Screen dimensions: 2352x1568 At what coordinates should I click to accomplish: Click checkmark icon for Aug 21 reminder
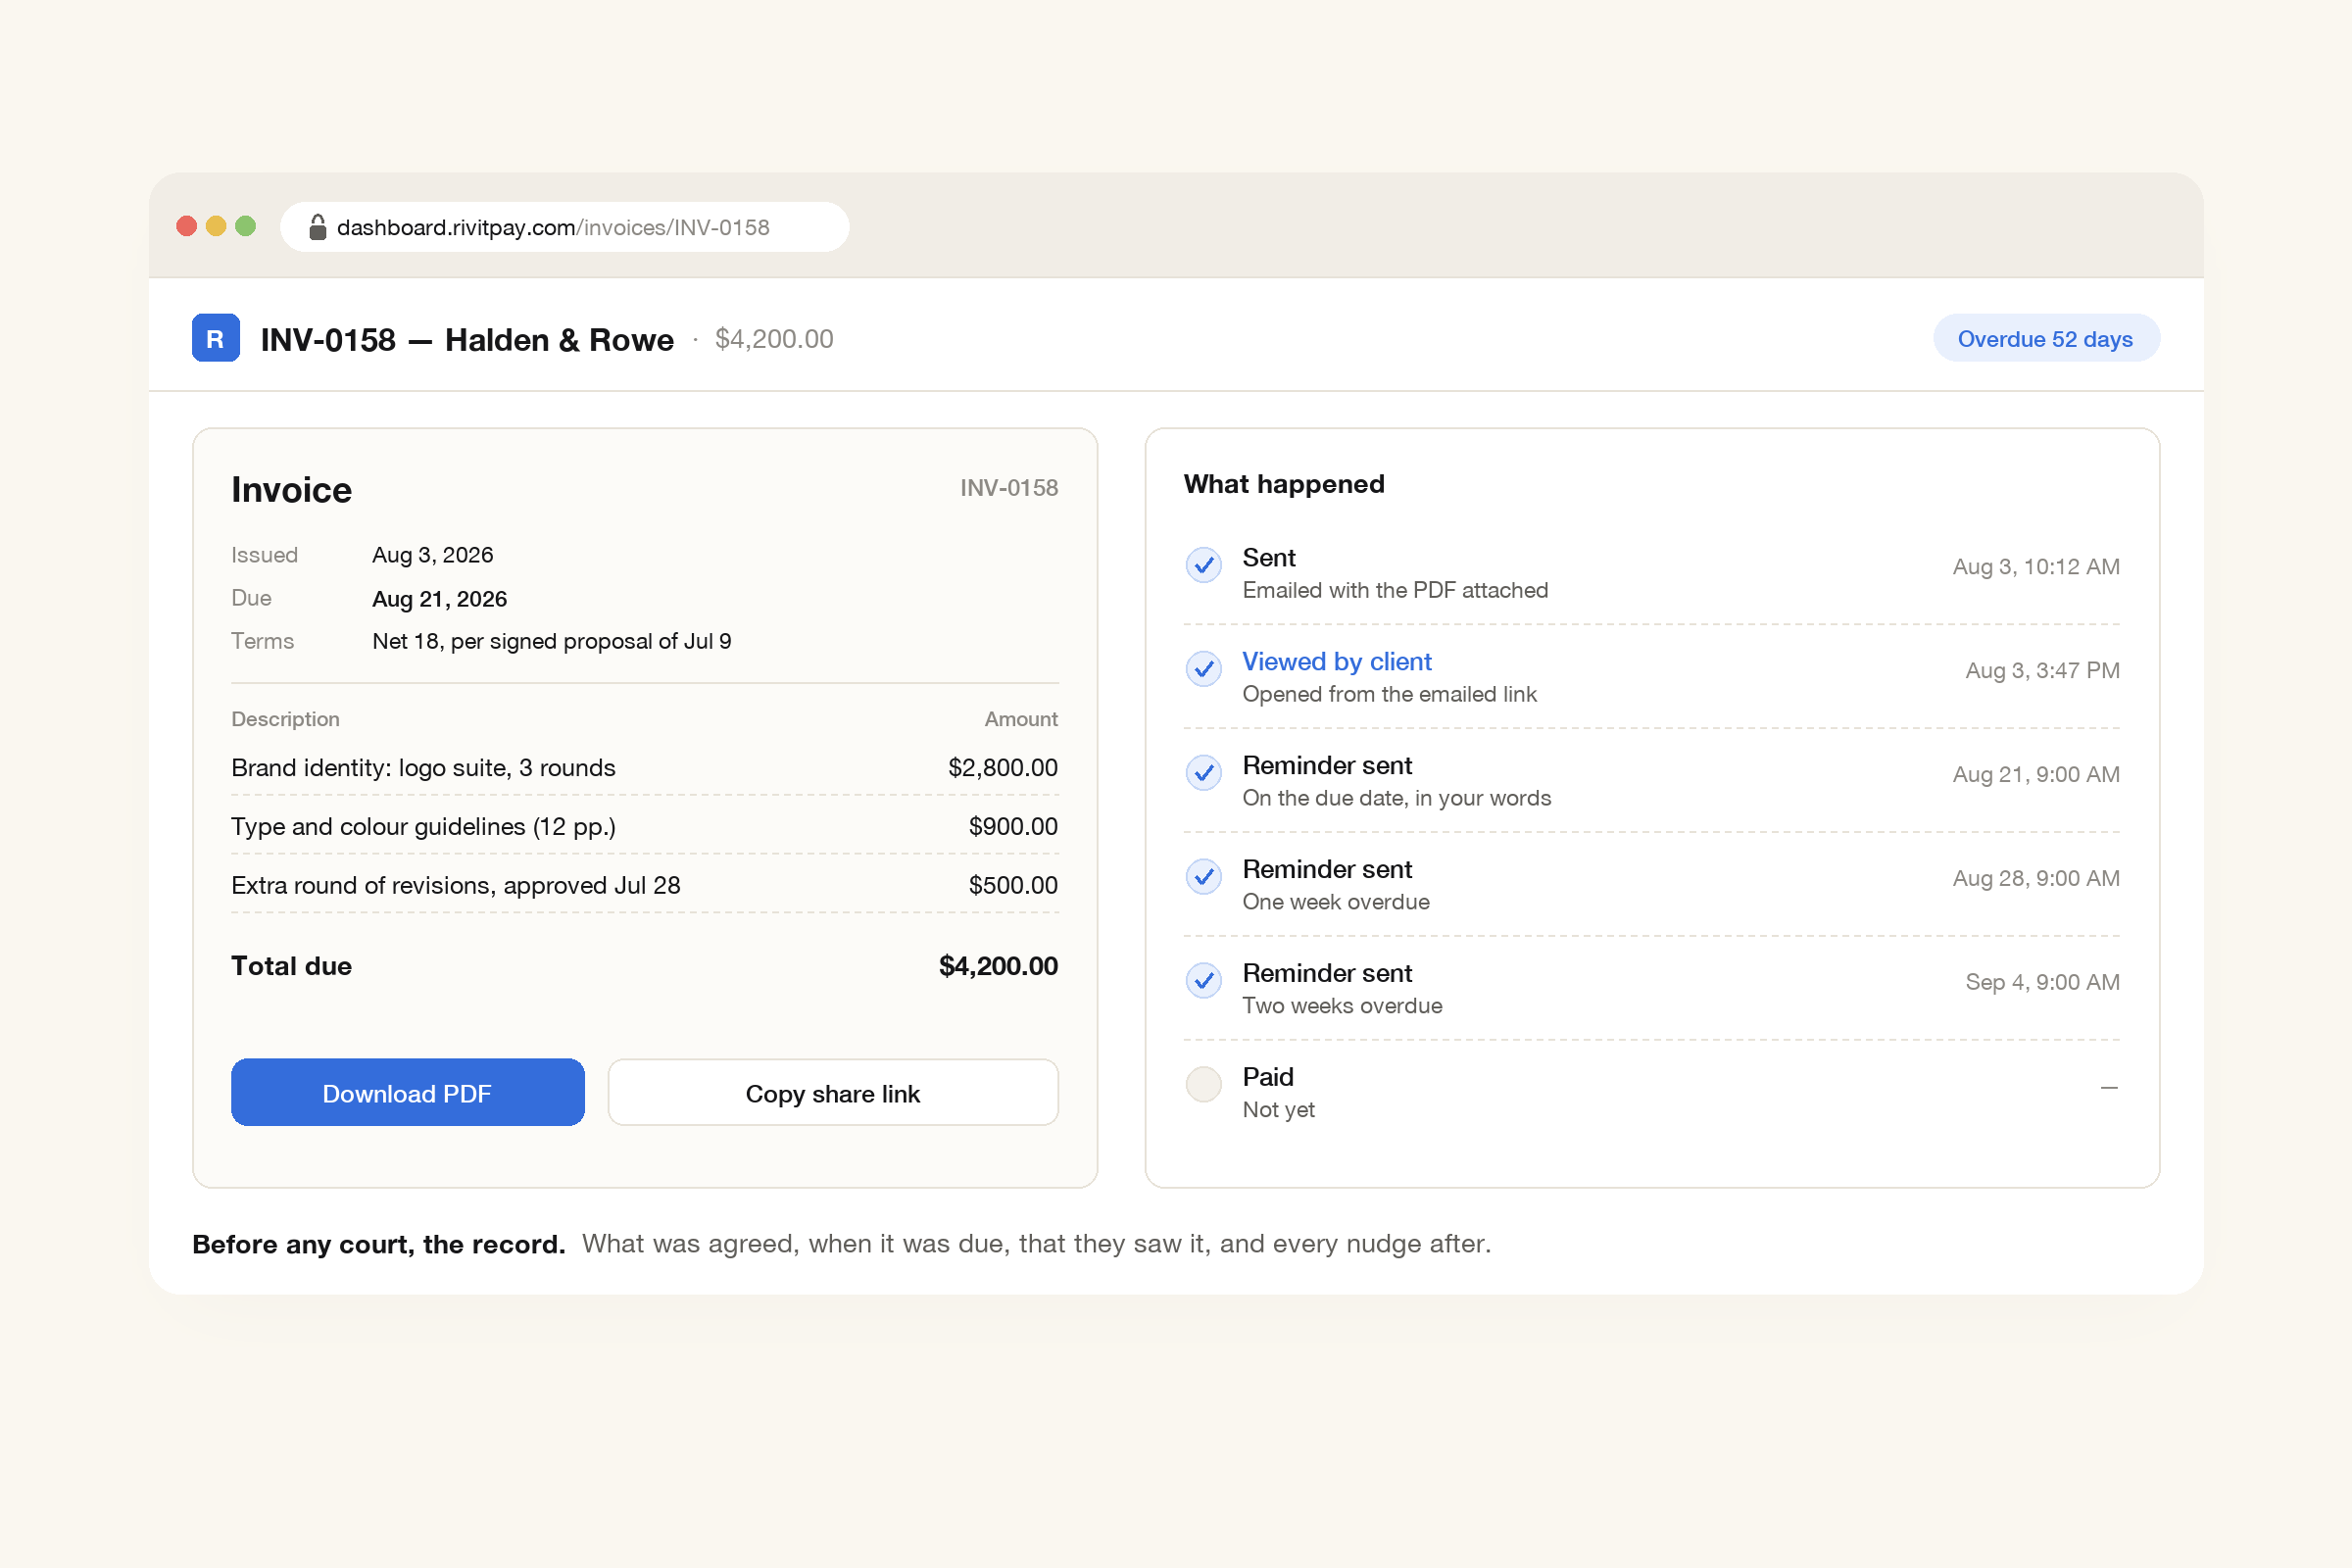(1203, 773)
